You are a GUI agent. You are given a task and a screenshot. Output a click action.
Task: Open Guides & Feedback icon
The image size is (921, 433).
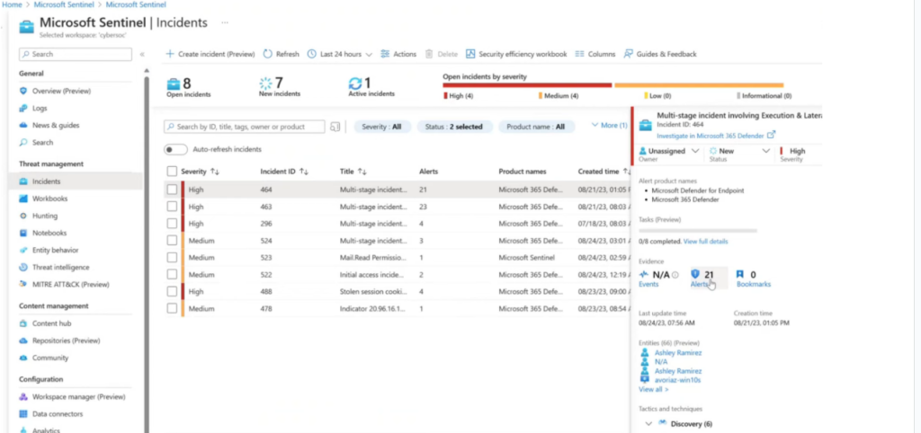tap(628, 54)
